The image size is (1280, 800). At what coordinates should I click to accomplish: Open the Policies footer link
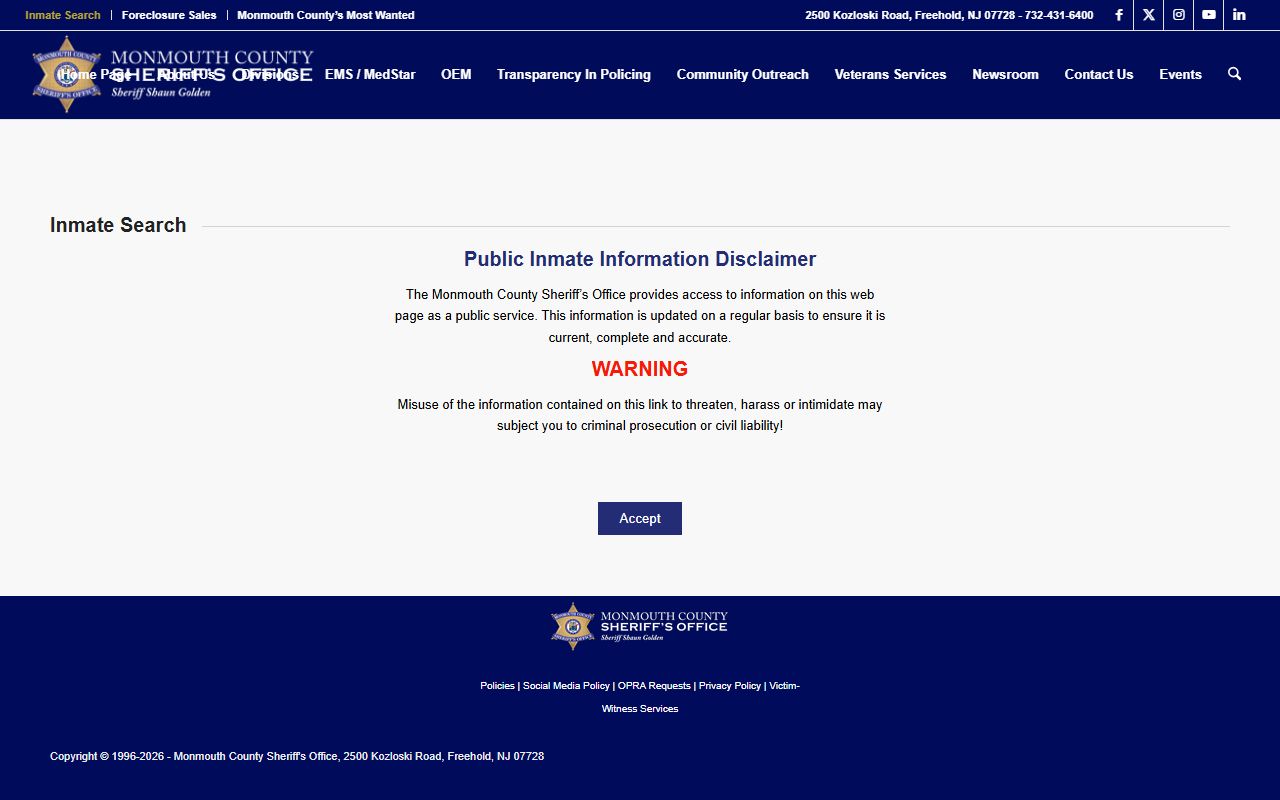[x=497, y=686]
